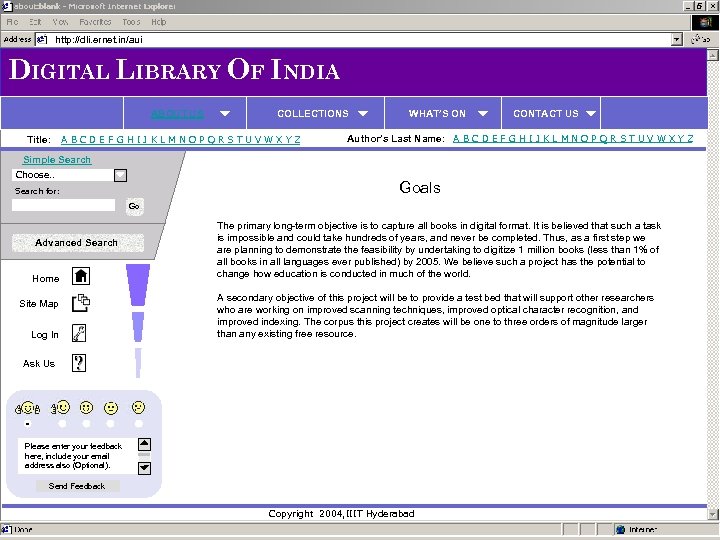The width and height of the screenshot is (720, 540).
Task: Select the fourth feedback rating radio button
Action: (110, 424)
